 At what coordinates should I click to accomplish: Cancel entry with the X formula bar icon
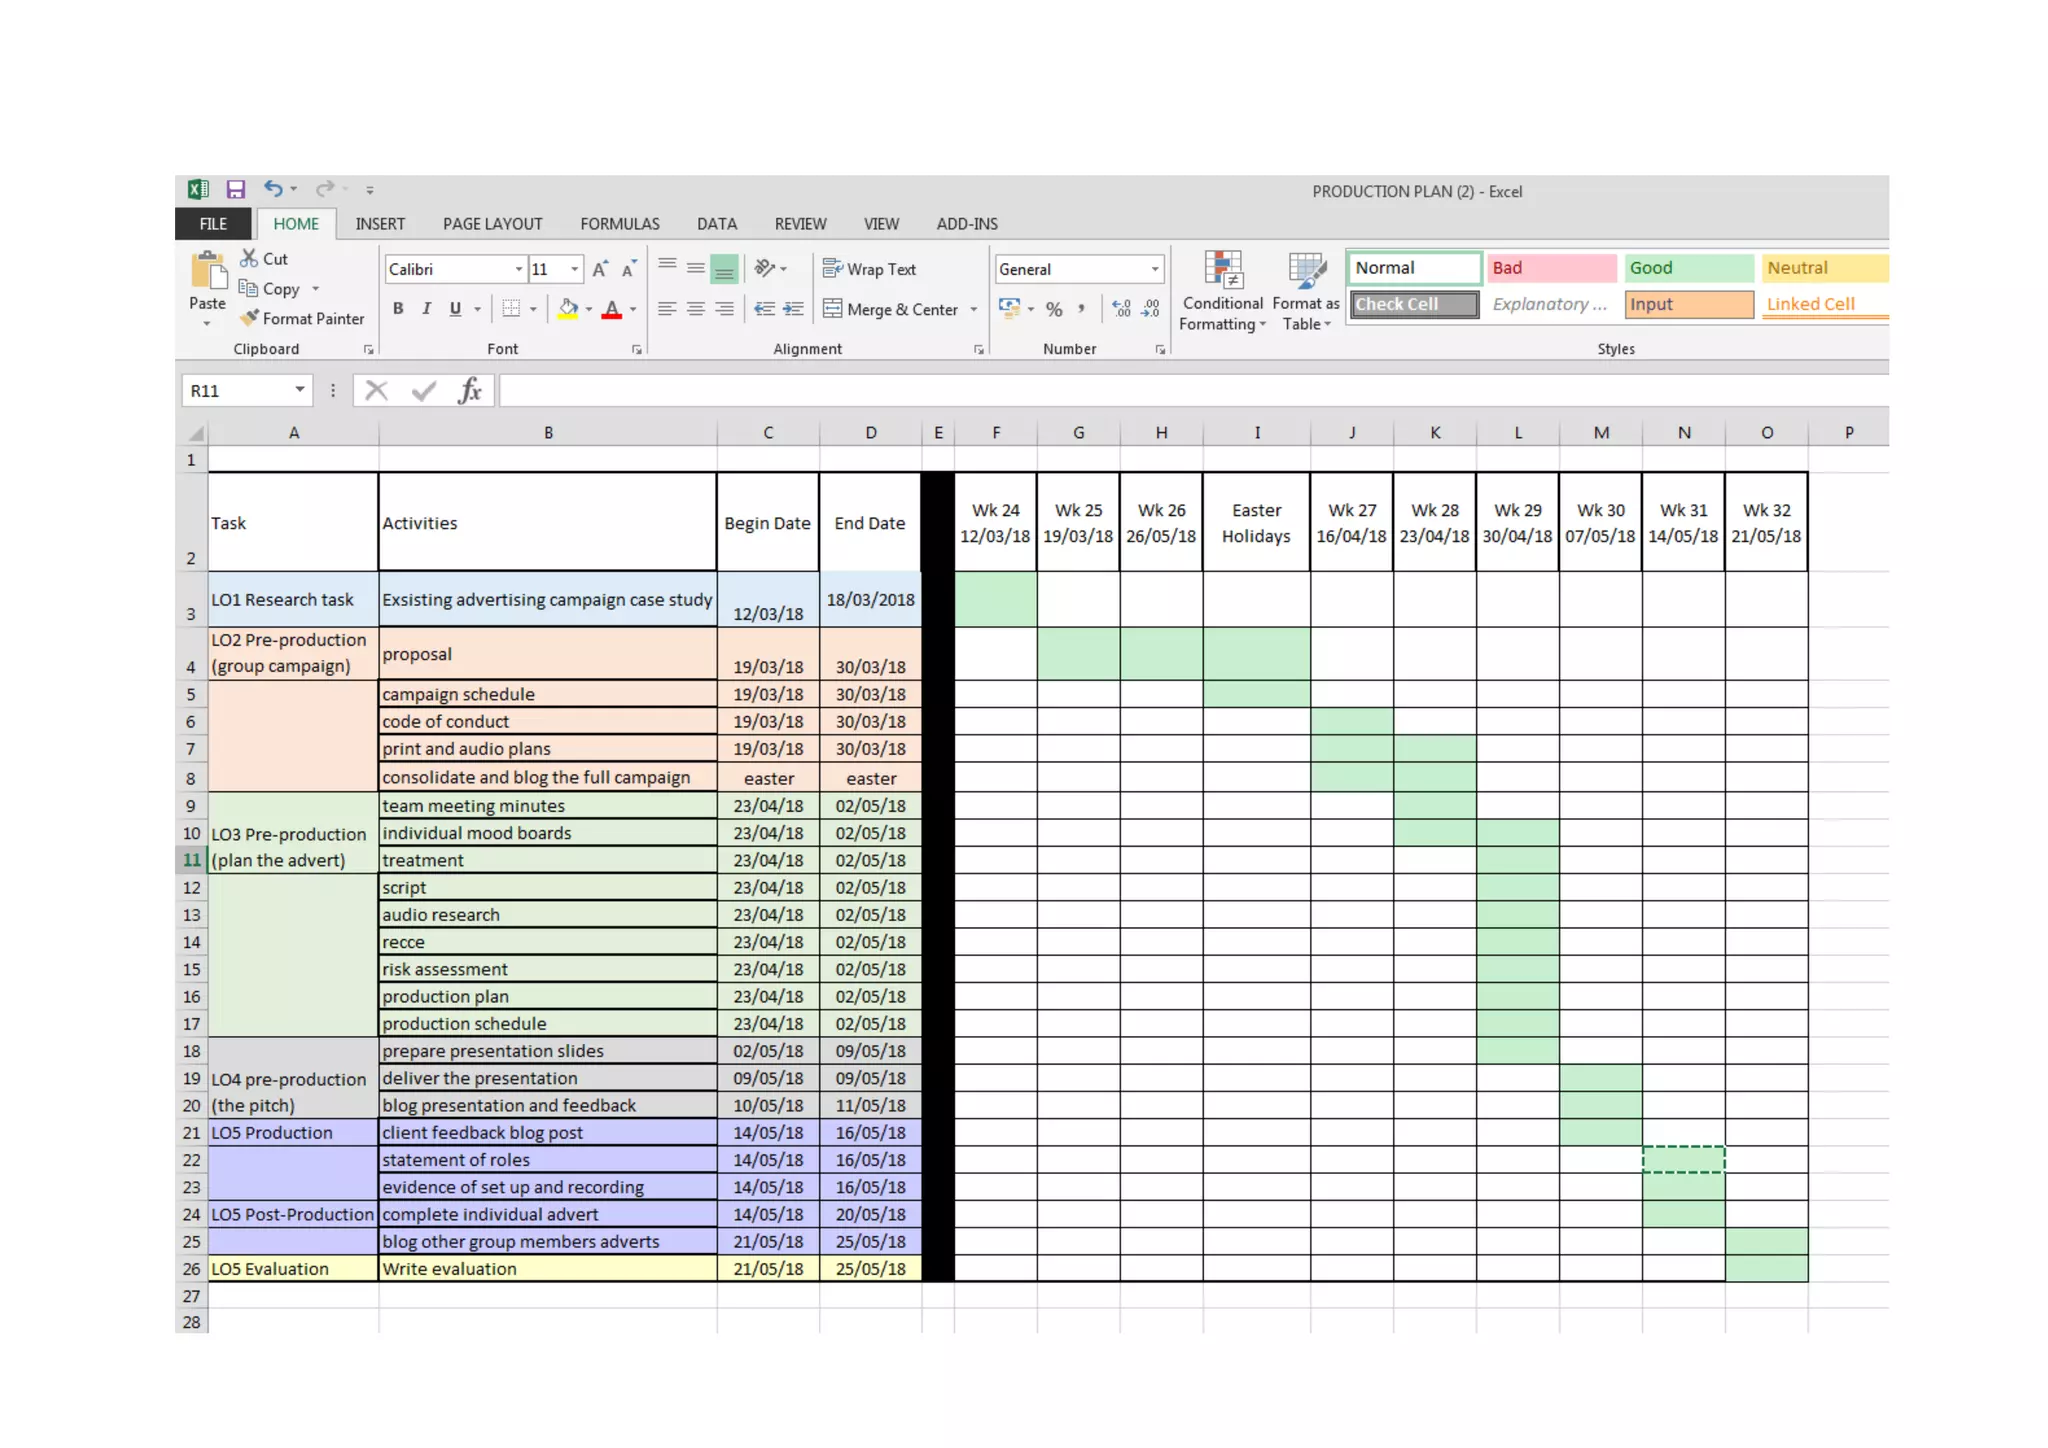(x=376, y=390)
